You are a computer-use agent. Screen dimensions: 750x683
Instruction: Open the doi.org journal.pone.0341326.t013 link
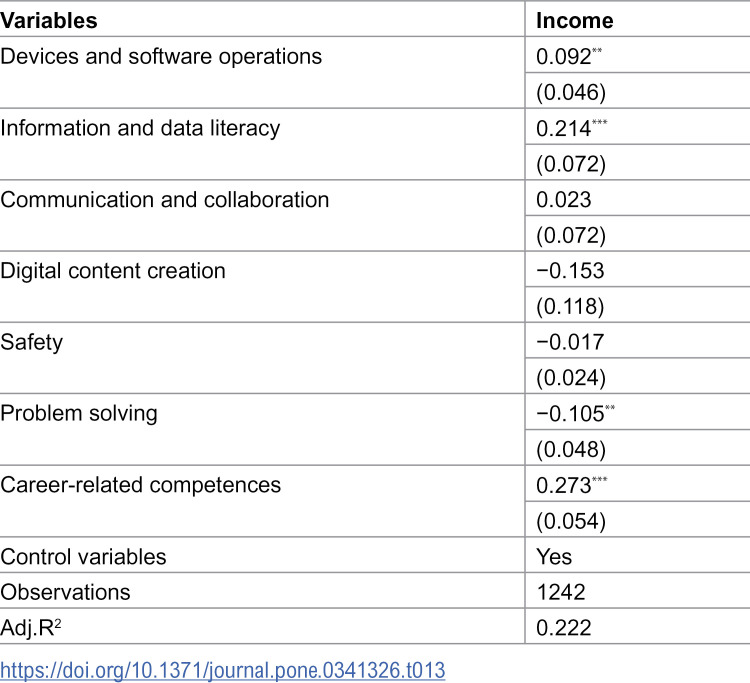pyautogui.click(x=222, y=670)
